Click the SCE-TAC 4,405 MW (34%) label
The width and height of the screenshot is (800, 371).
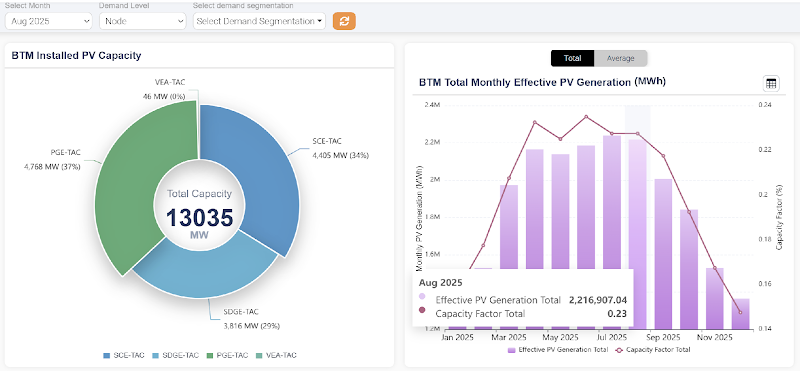point(340,148)
